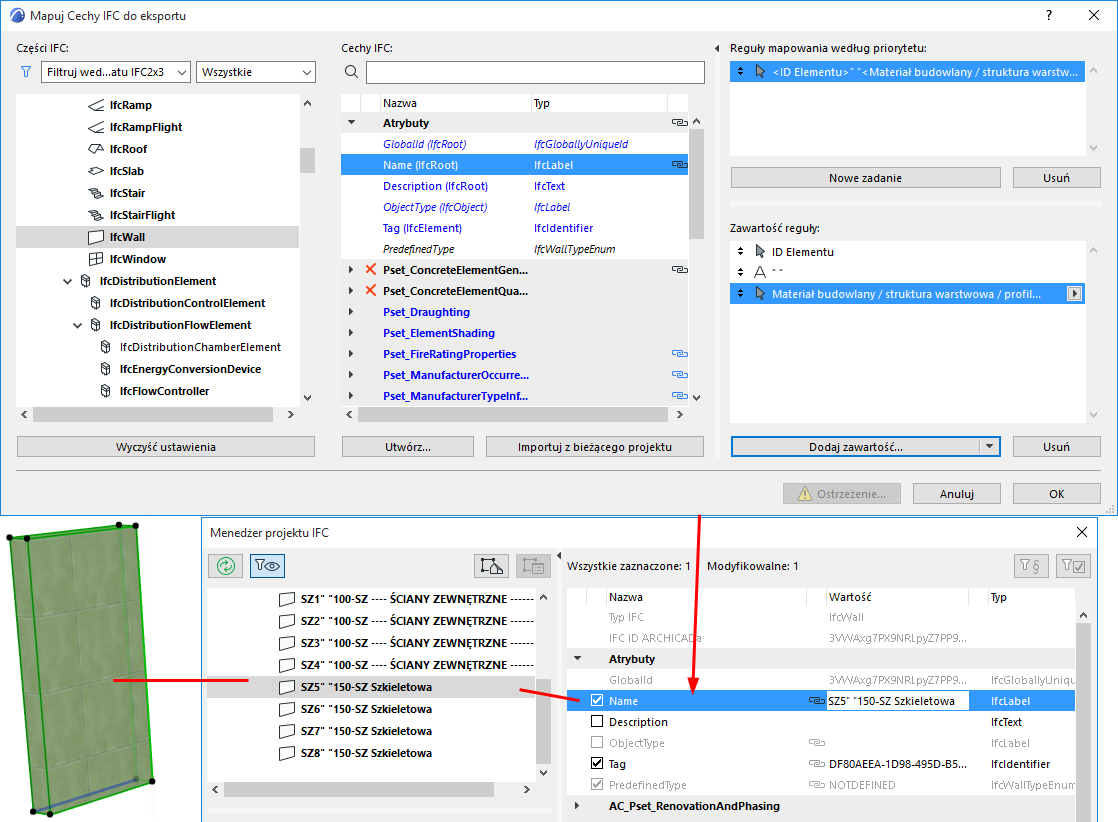
Task: Open the Dodaj zawartość dropdown arrow
Action: click(x=989, y=446)
